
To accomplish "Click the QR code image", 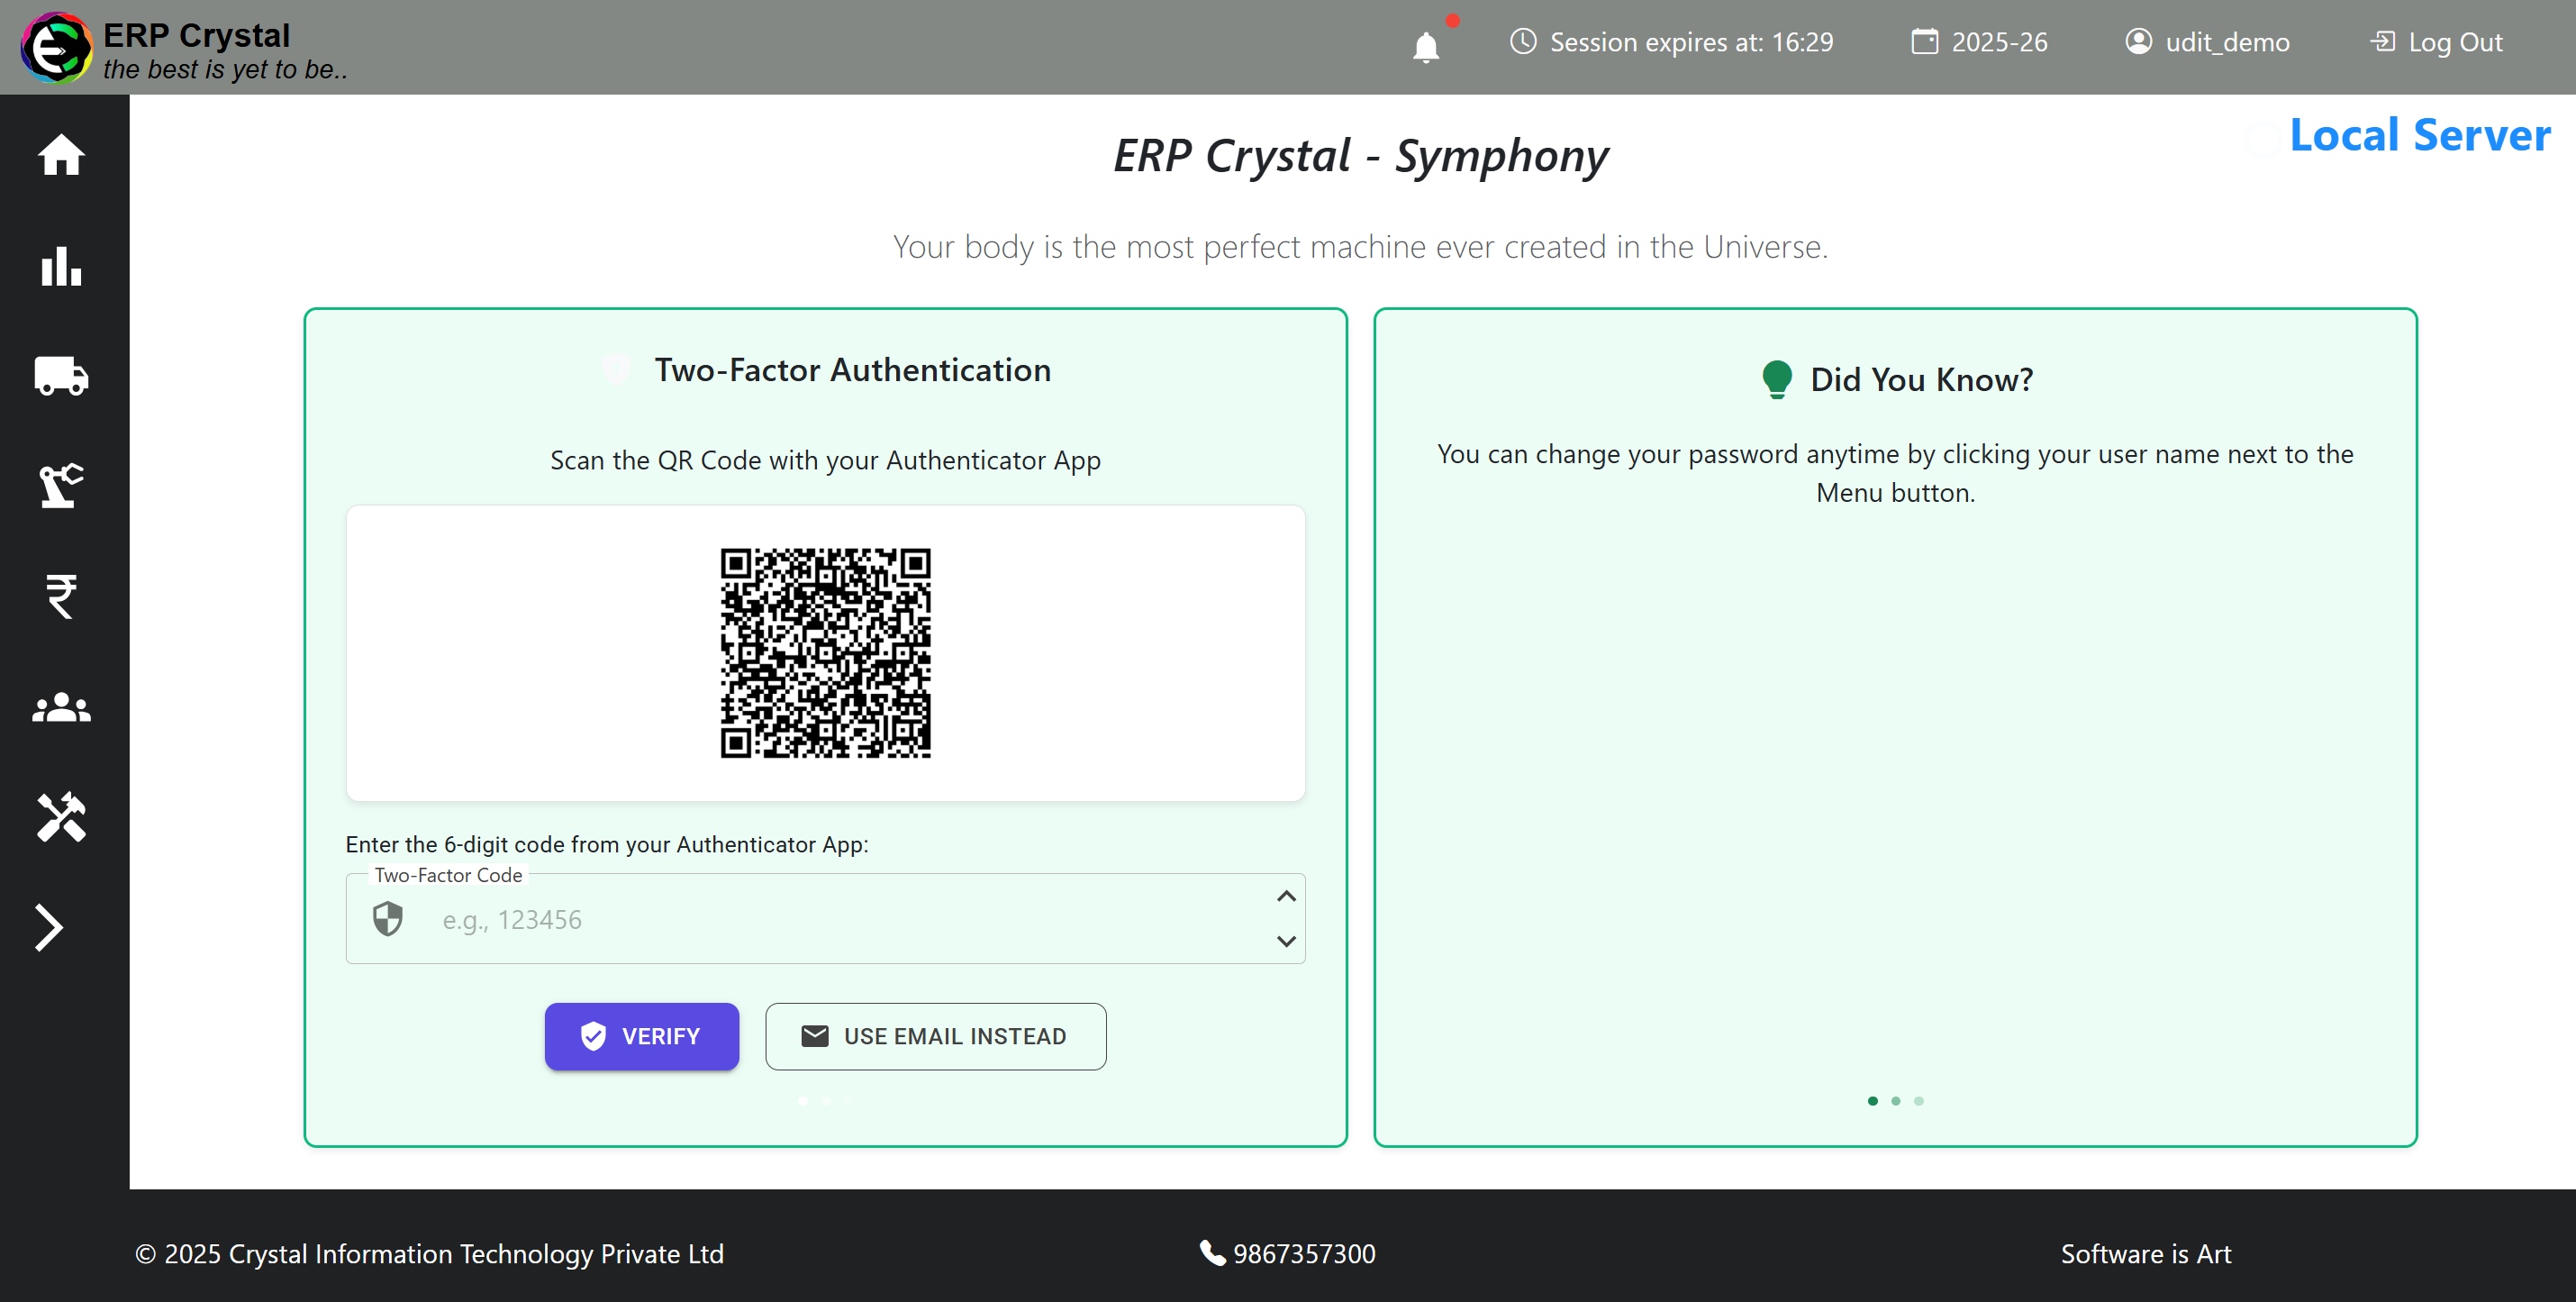I will tap(825, 652).
